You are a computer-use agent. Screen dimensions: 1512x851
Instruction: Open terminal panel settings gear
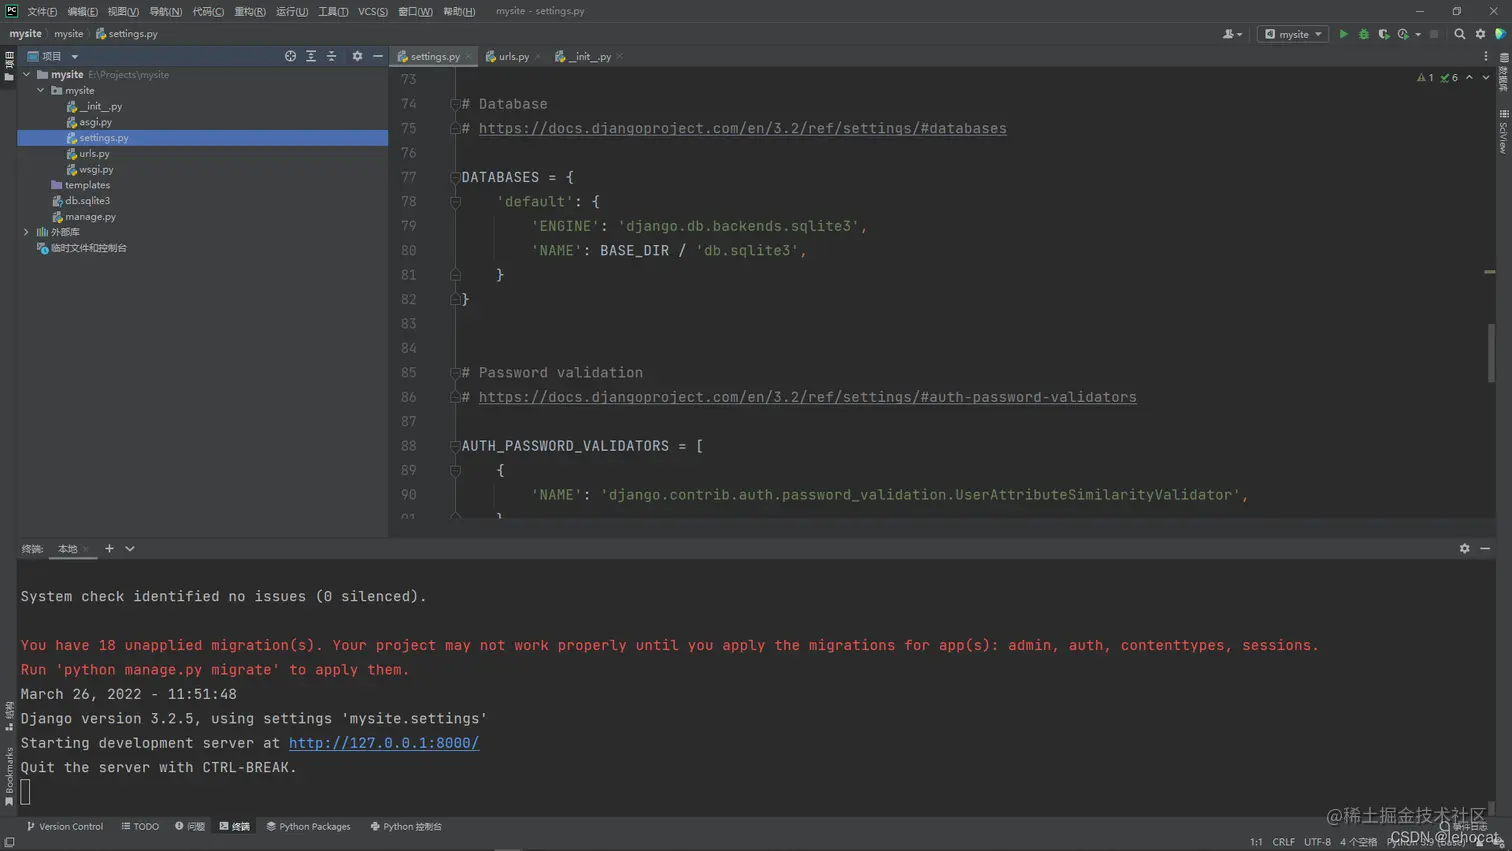[1464, 549]
